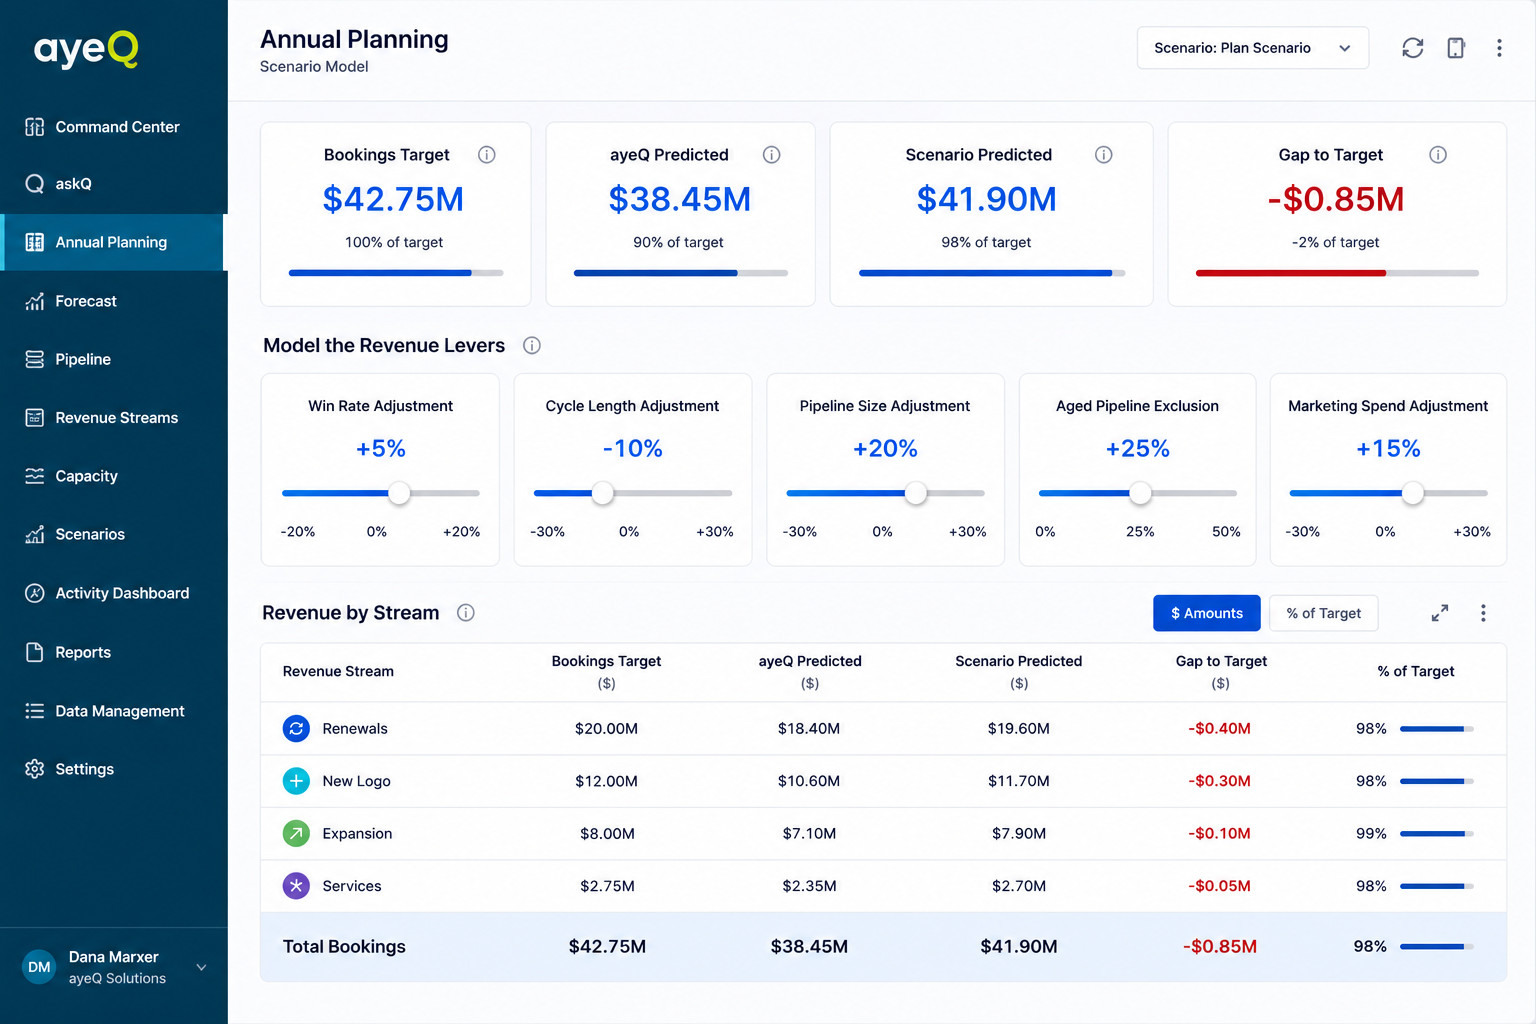Click the Services scenario value $2.70M
This screenshot has width=1536, height=1024.
1019,886
